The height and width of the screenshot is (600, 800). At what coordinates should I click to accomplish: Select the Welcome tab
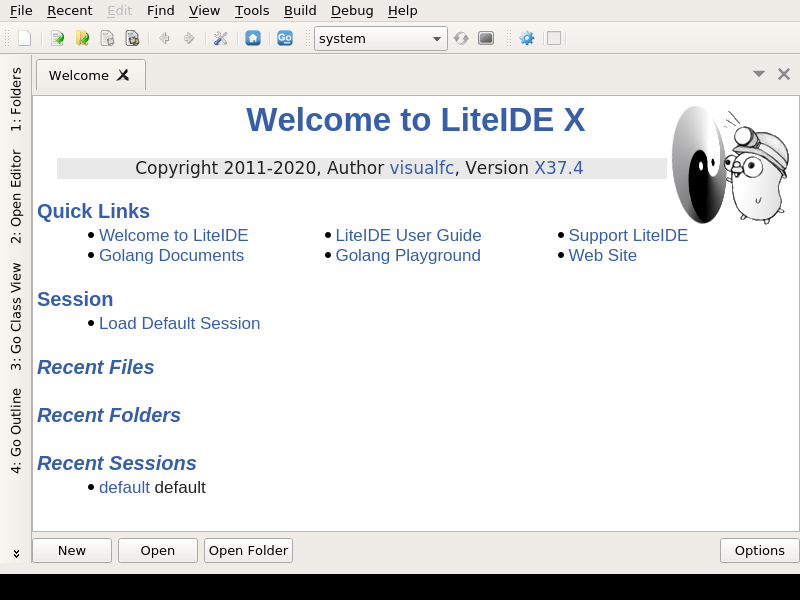click(x=80, y=74)
